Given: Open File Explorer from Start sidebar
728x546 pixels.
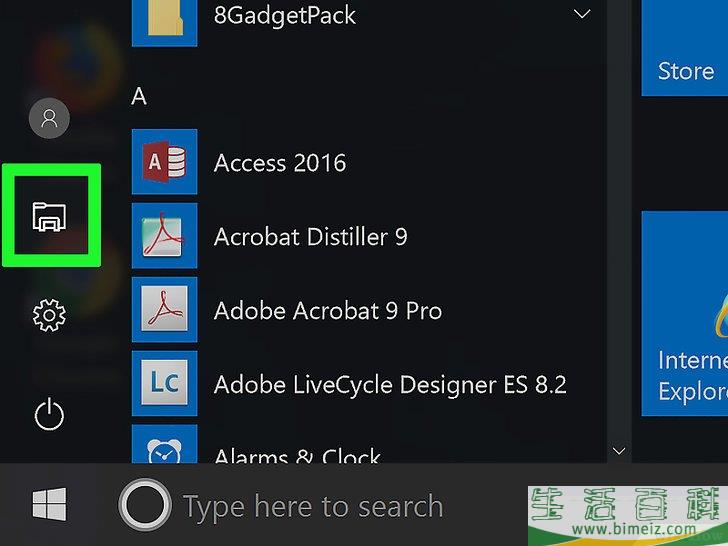Looking at the screenshot, I should point(49,216).
